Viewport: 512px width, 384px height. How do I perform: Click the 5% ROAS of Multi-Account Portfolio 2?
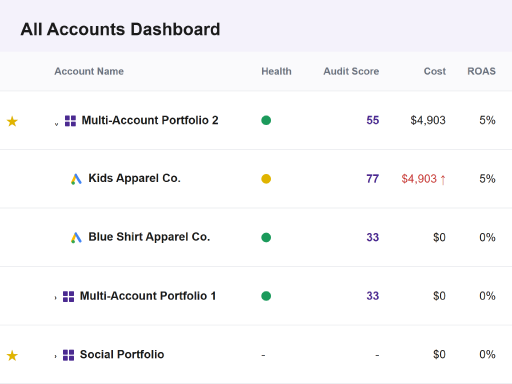click(487, 120)
